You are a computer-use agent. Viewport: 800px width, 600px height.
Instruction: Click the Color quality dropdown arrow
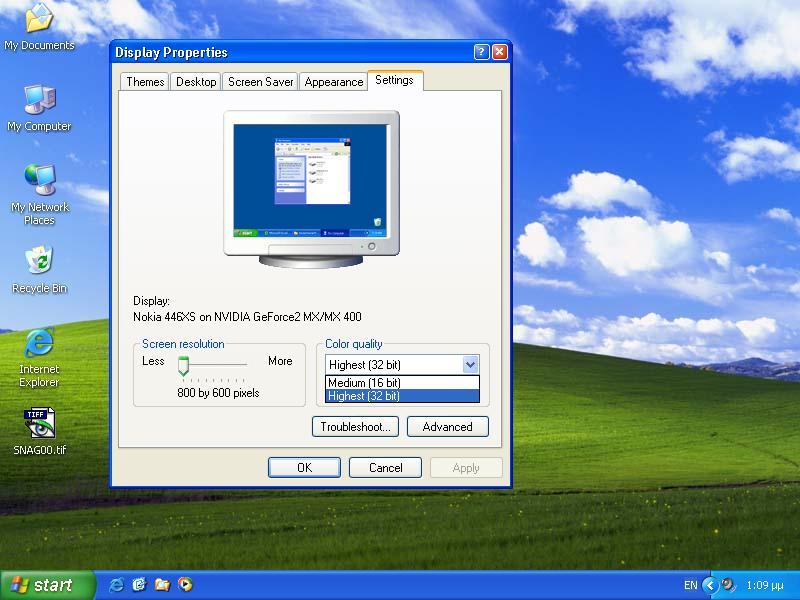click(x=470, y=365)
